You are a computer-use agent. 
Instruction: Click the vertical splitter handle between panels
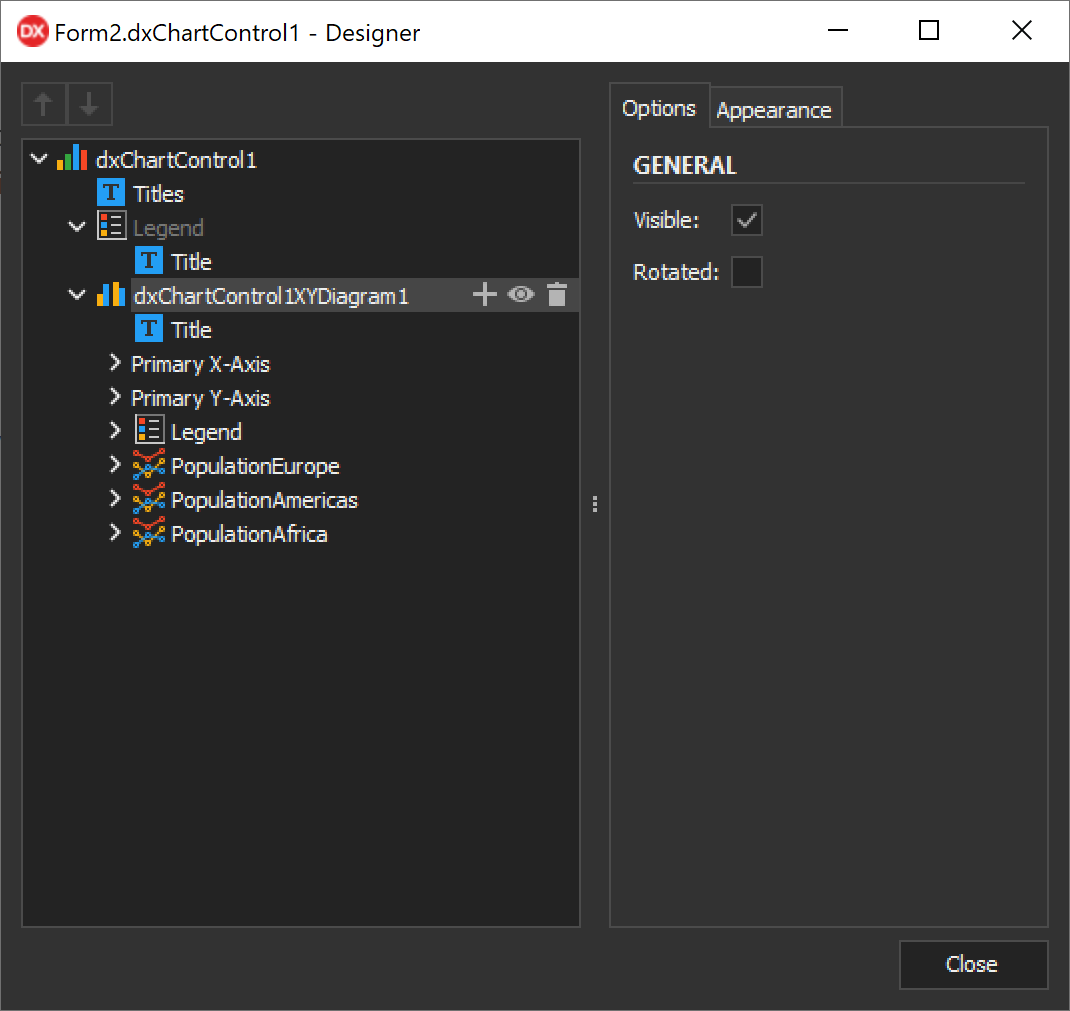pos(595,505)
